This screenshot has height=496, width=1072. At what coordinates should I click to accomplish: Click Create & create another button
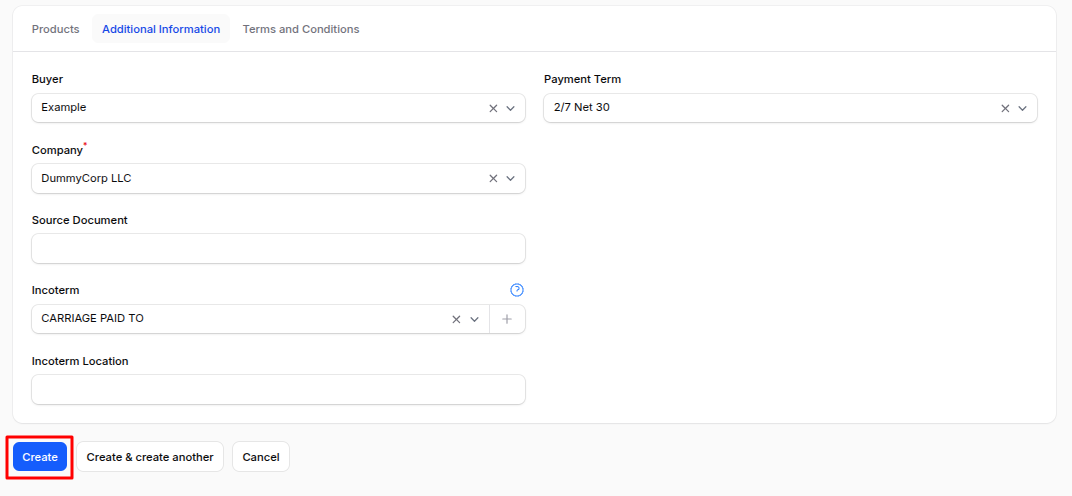[x=150, y=457]
